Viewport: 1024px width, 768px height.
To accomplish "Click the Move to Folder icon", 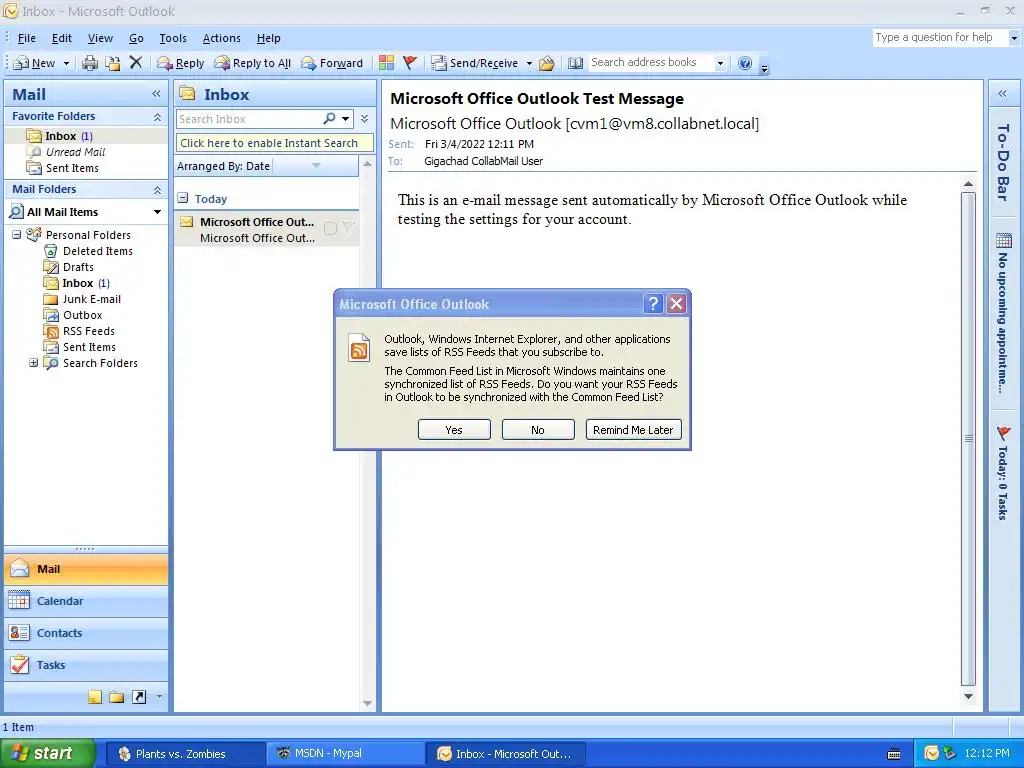I will coord(113,63).
